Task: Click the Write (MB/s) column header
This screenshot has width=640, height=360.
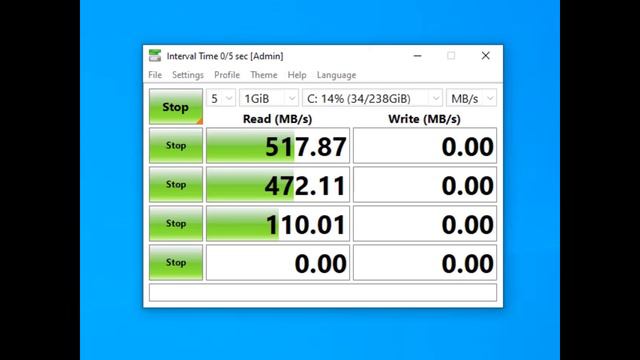Action: [424, 119]
